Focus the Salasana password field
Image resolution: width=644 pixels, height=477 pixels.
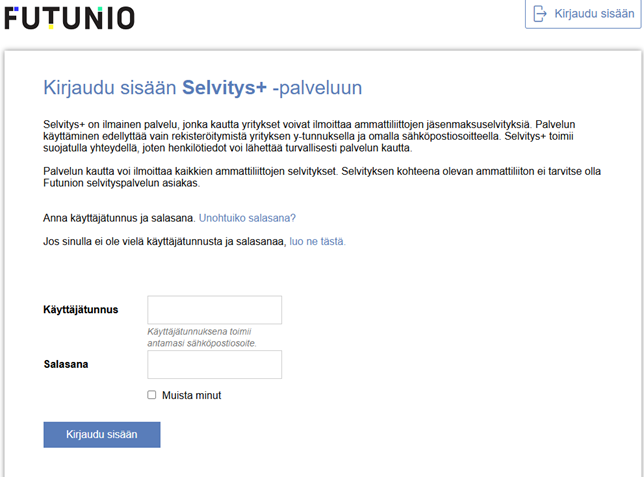coord(214,364)
